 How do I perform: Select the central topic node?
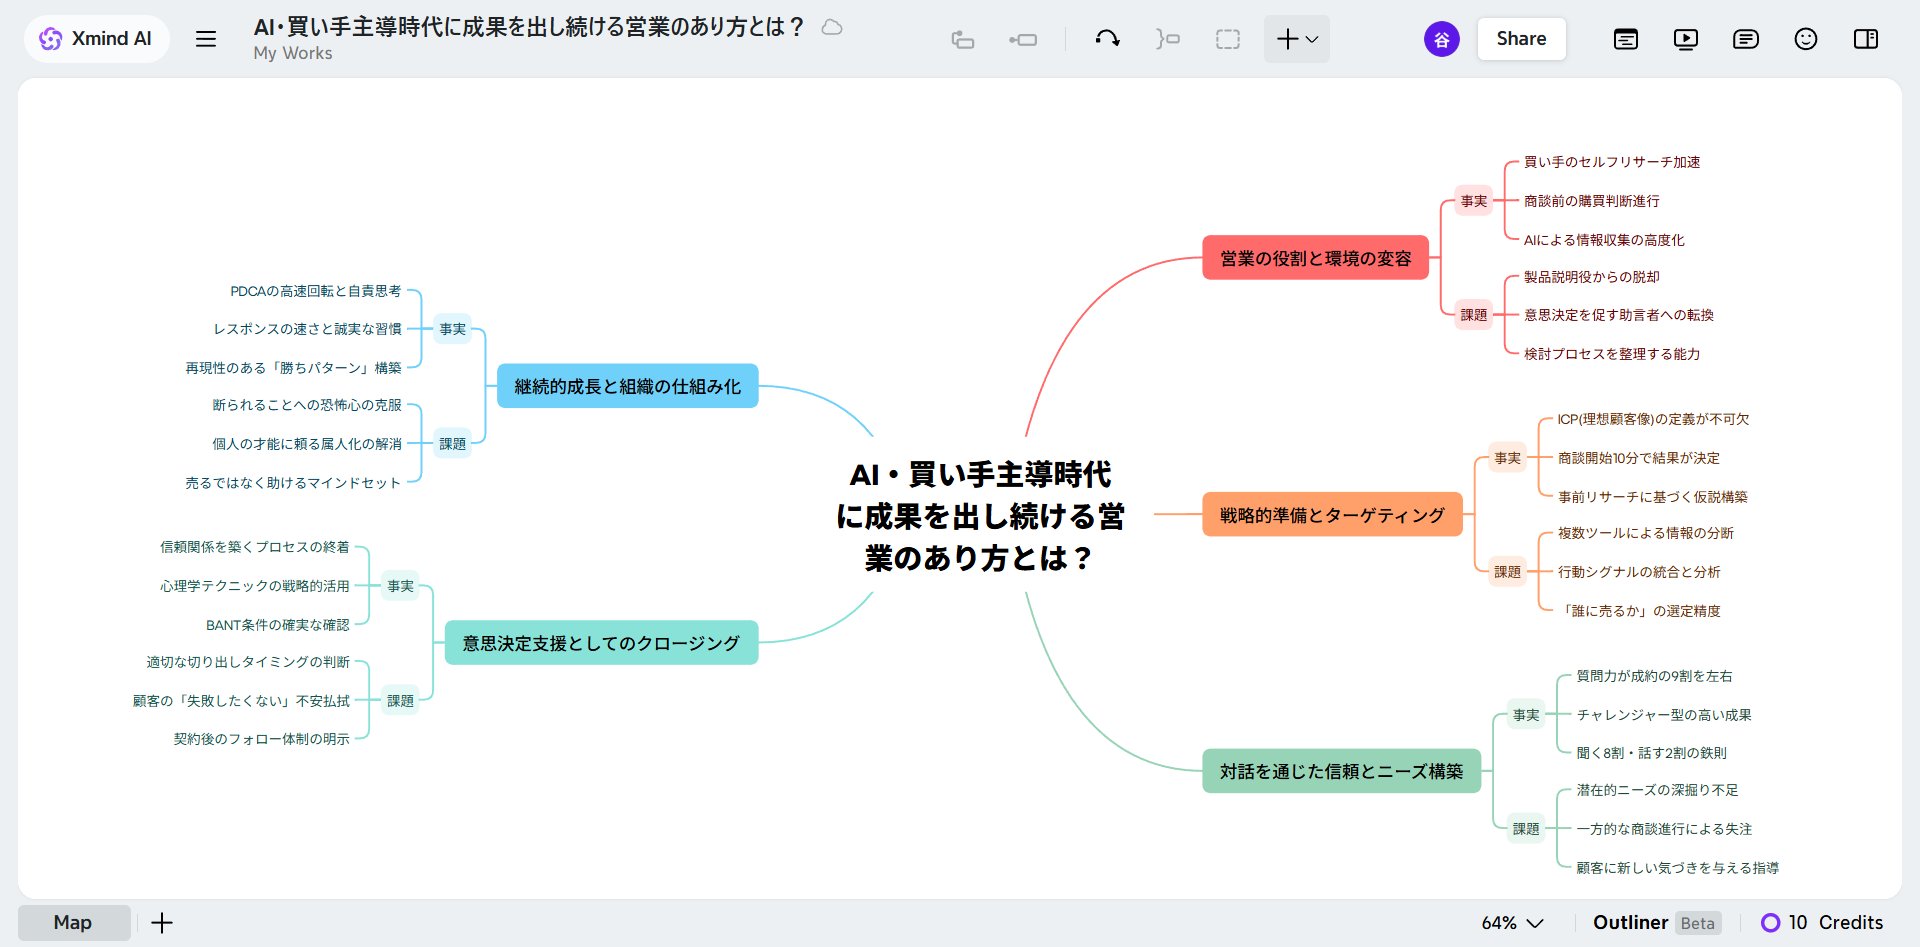point(980,515)
